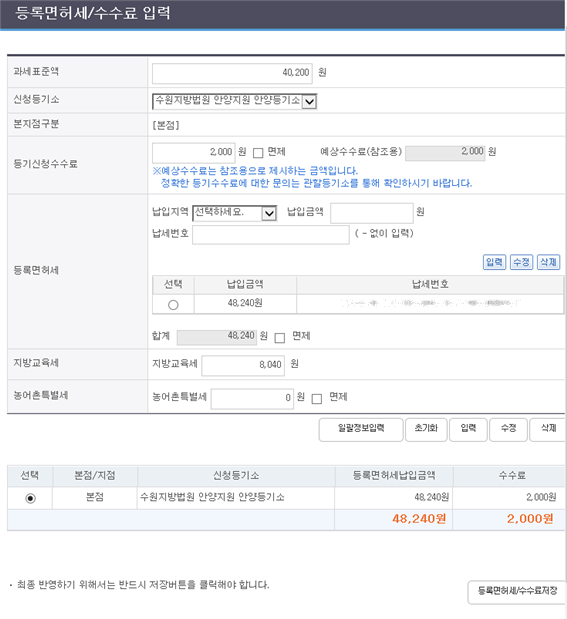Click the 합계 total field

(x=217, y=337)
